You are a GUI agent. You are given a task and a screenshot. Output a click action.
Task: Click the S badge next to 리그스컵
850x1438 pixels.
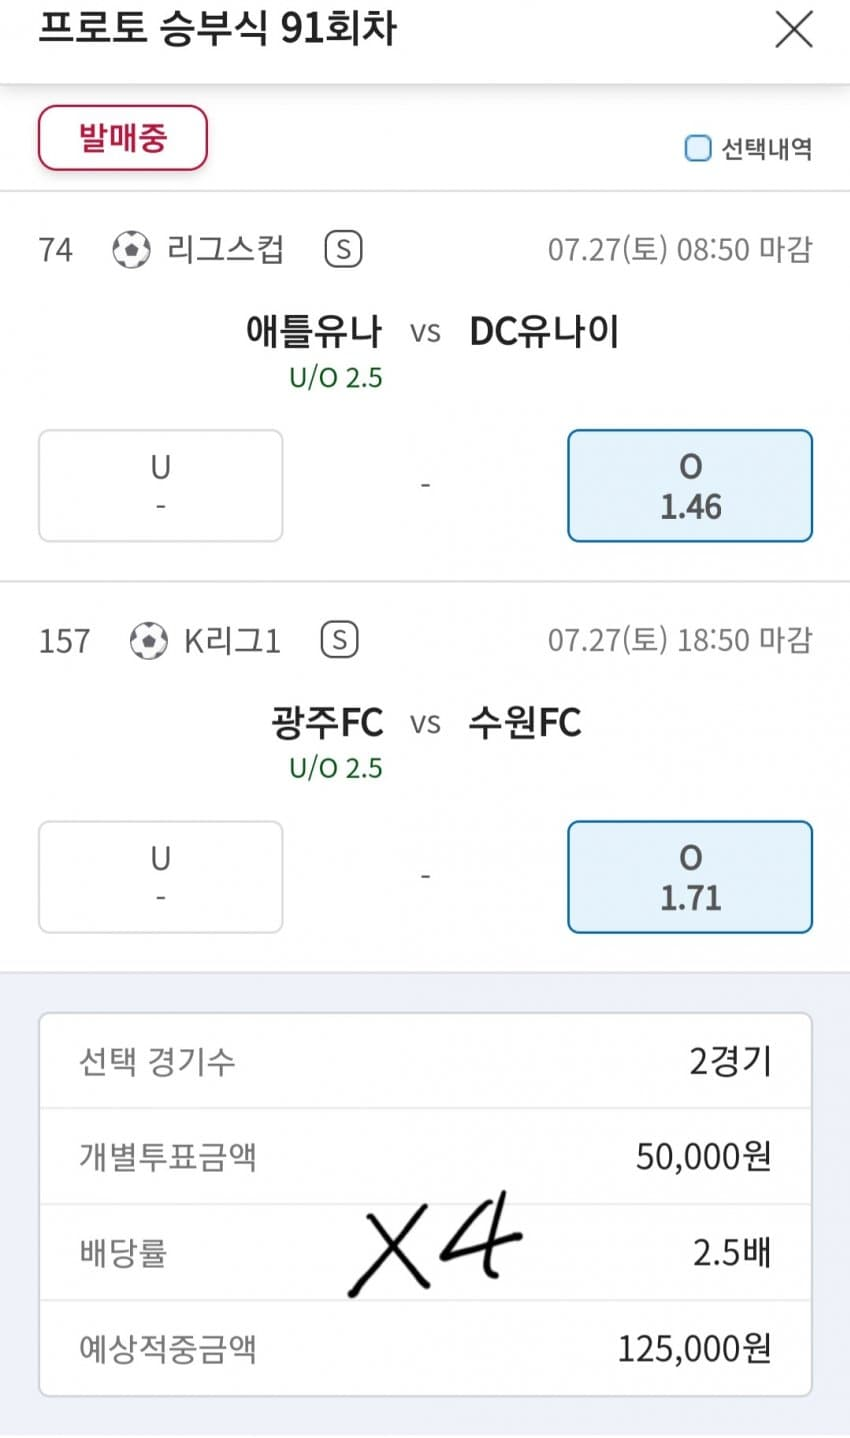[343, 249]
